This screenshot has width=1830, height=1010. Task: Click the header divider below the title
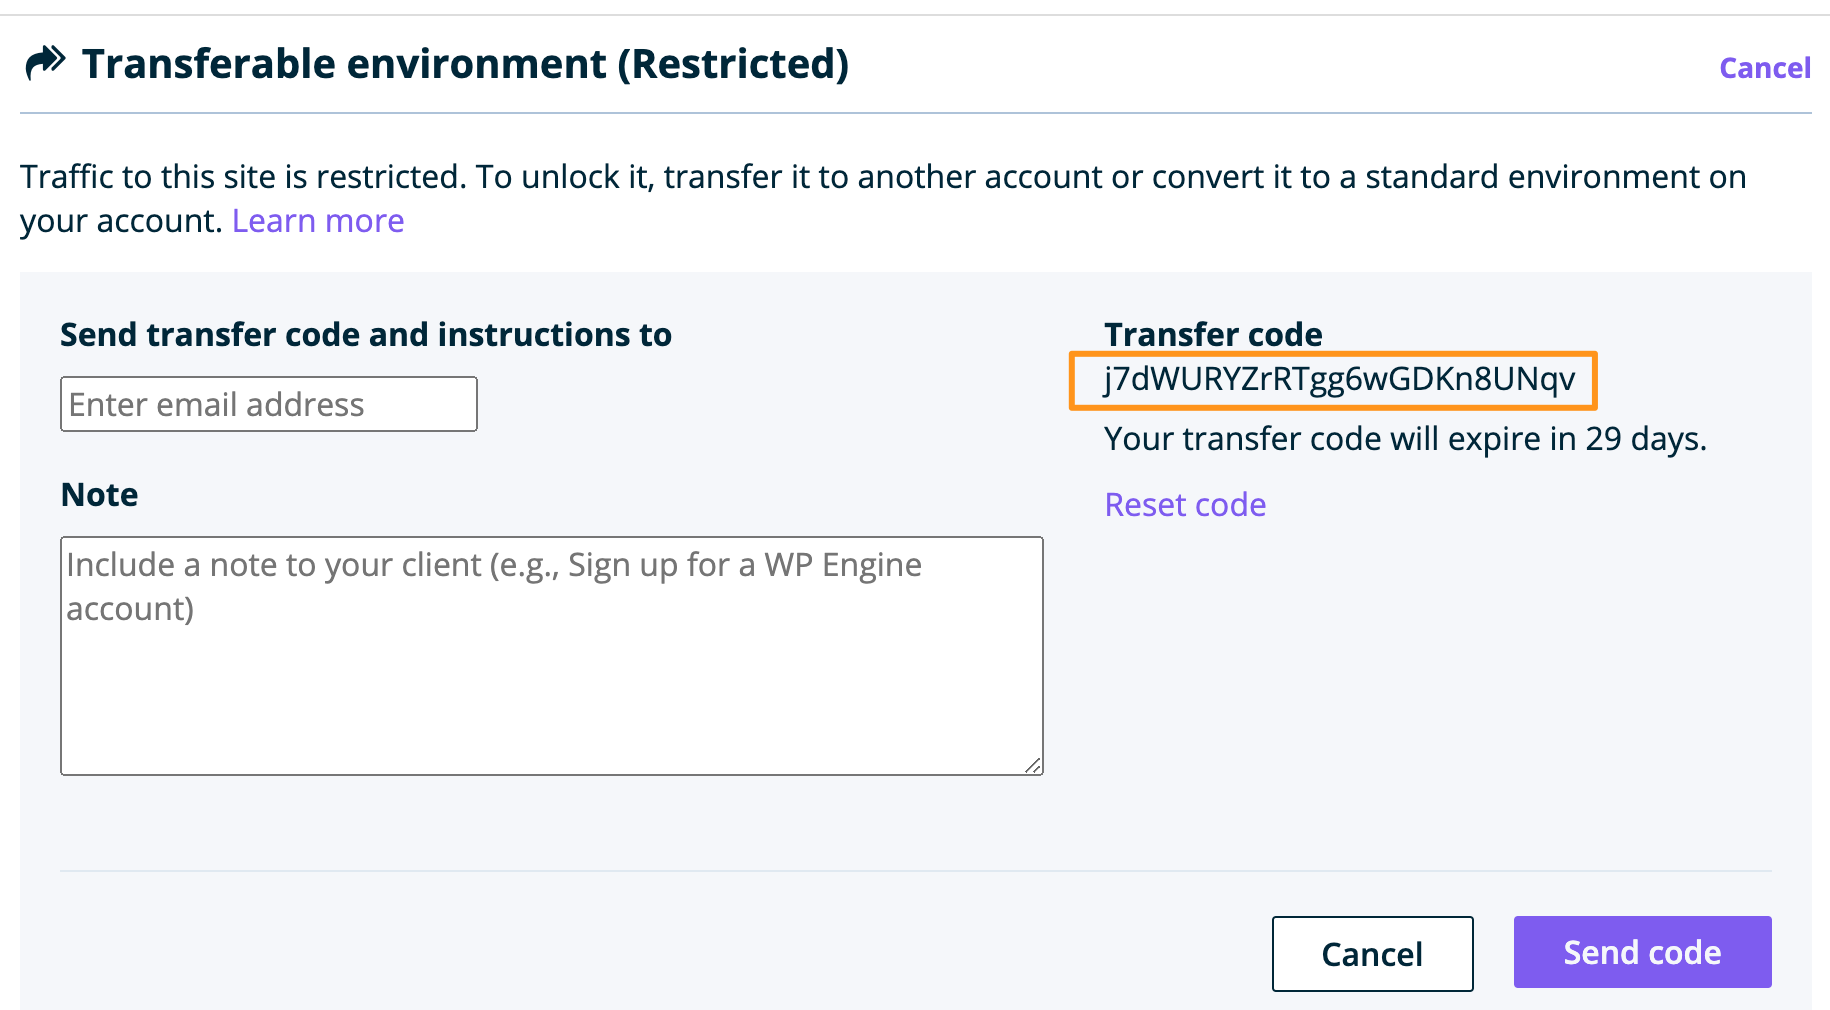(x=915, y=113)
